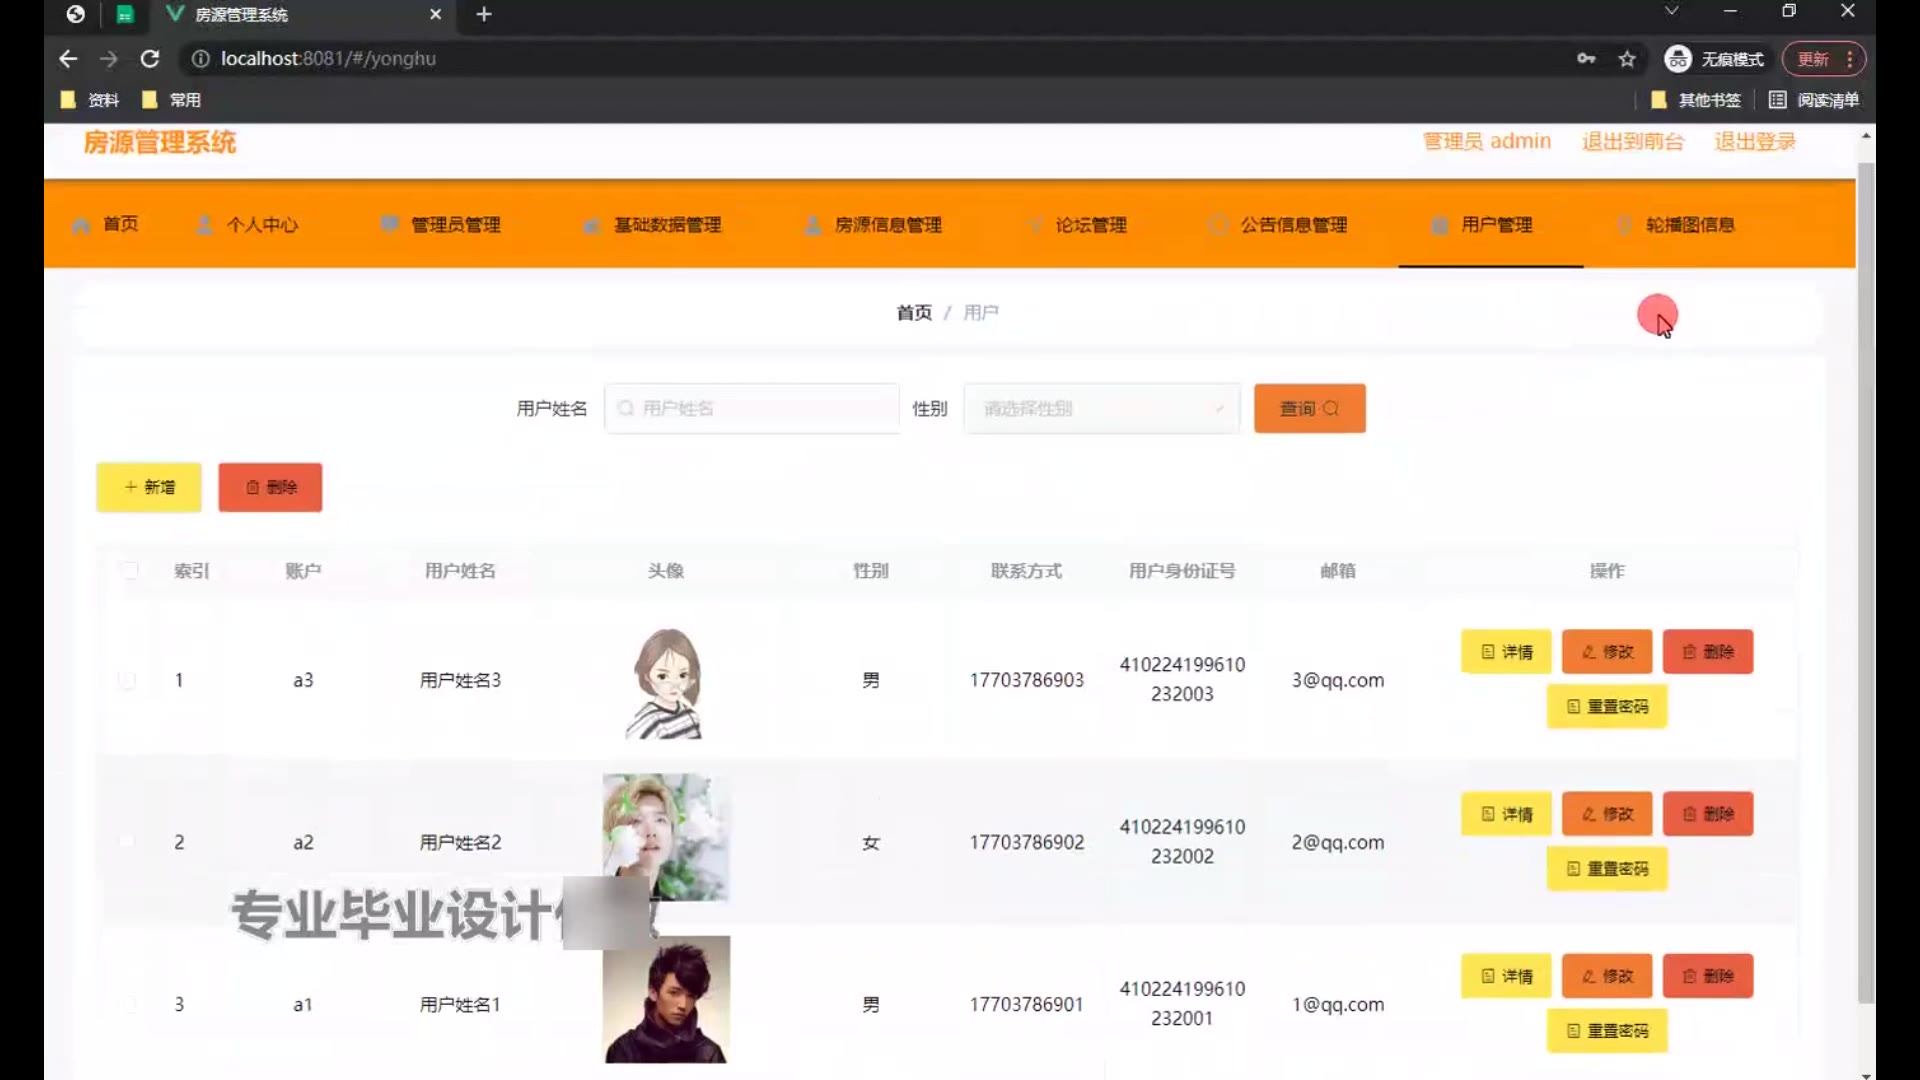Focus the 用户姓名 search input

coord(752,408)
